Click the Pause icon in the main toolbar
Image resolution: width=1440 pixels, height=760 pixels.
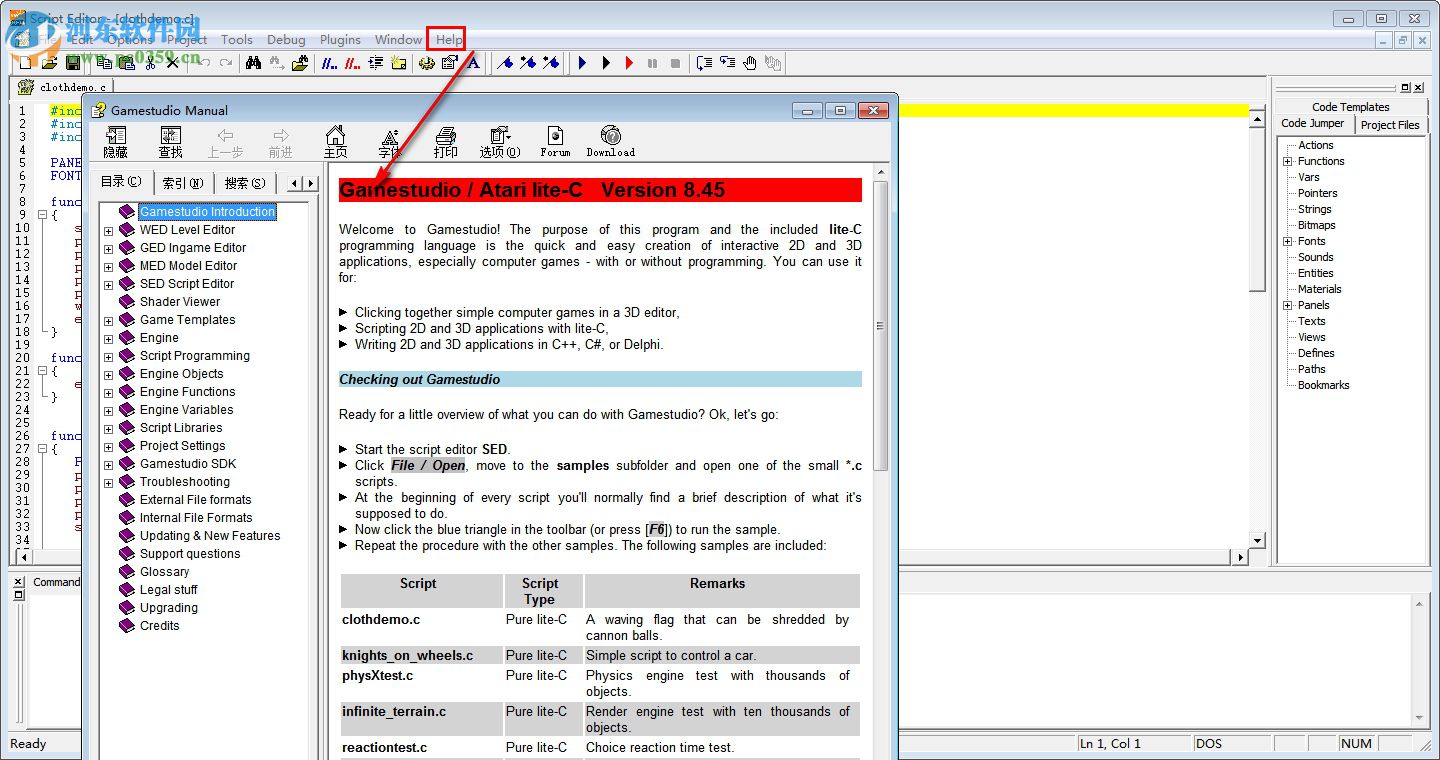point(652,63)
